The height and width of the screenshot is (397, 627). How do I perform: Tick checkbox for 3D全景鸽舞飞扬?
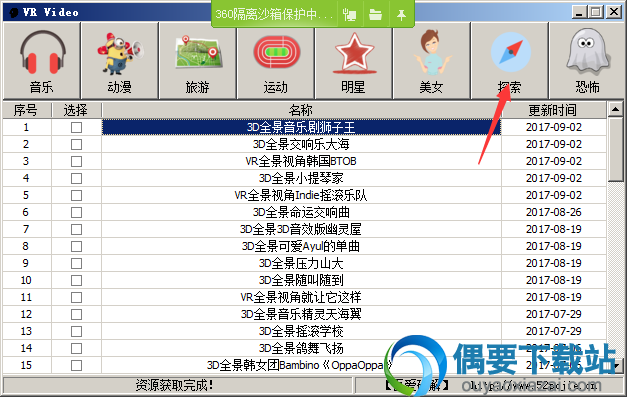pyautogui.click(x=76, y=348)
